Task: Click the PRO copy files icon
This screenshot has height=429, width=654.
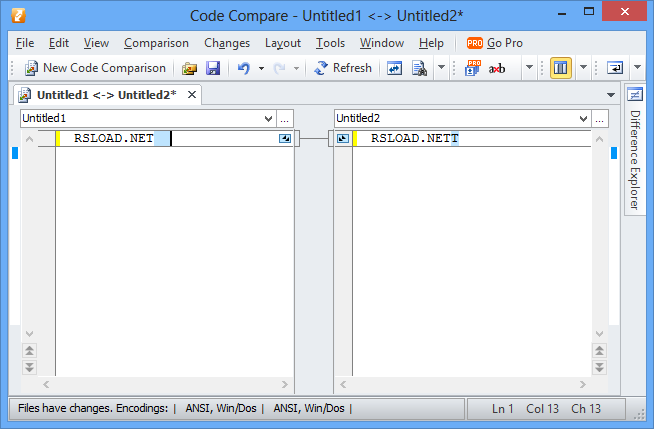Action: (473, 68)
